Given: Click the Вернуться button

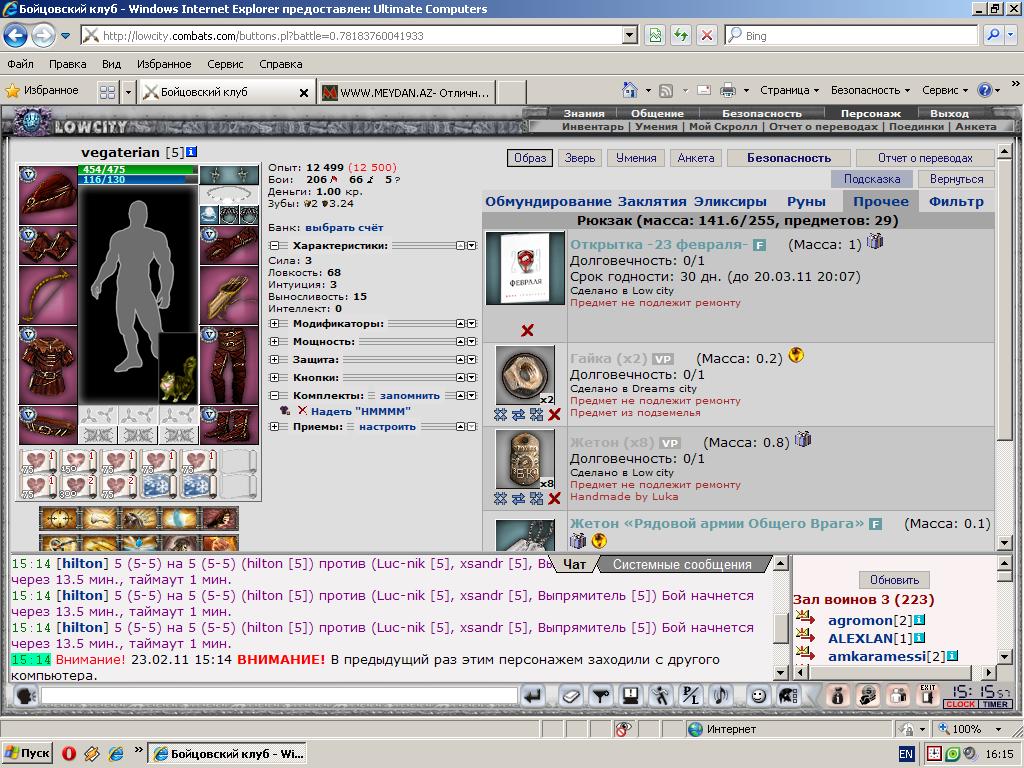Looking at the screenshot, I should [x=956, y=179].
